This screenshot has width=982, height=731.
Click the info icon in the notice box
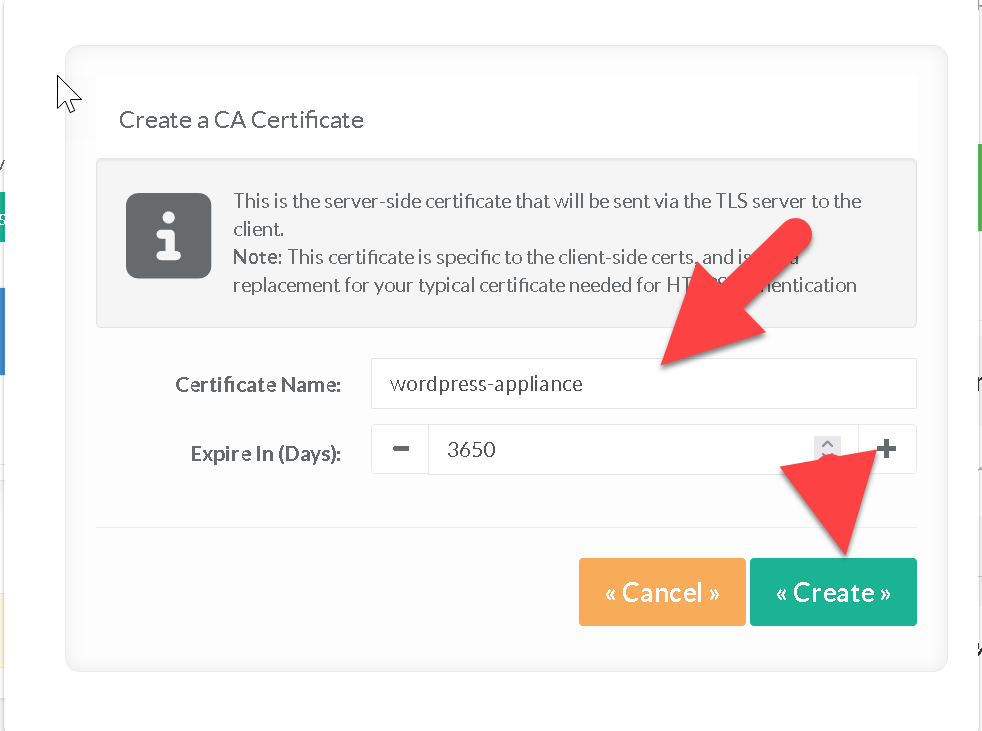pyautogui.click(x=168, y=235)
